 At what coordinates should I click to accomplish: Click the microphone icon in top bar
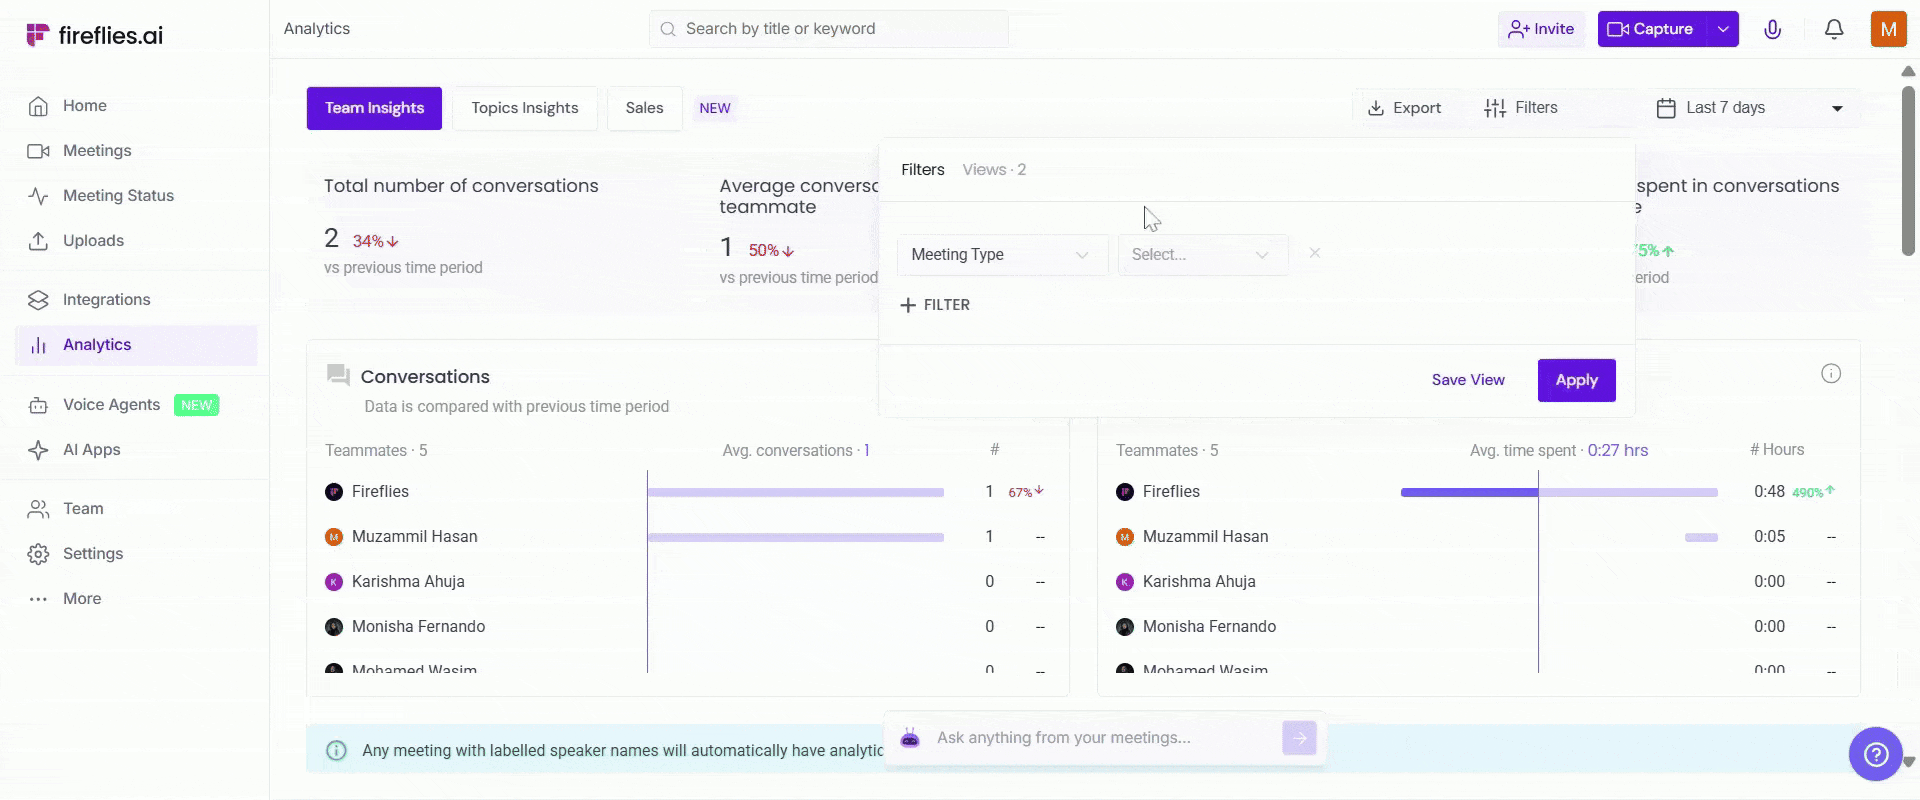[1772, 29]
